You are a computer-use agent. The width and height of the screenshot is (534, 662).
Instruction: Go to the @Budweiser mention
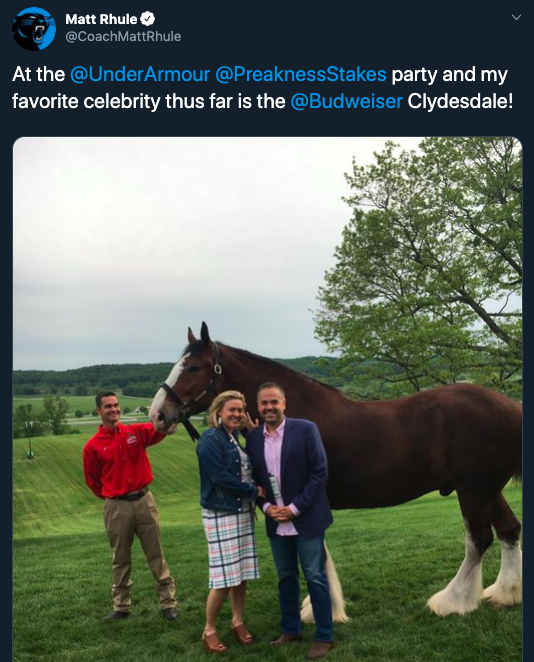click(347, 101)
